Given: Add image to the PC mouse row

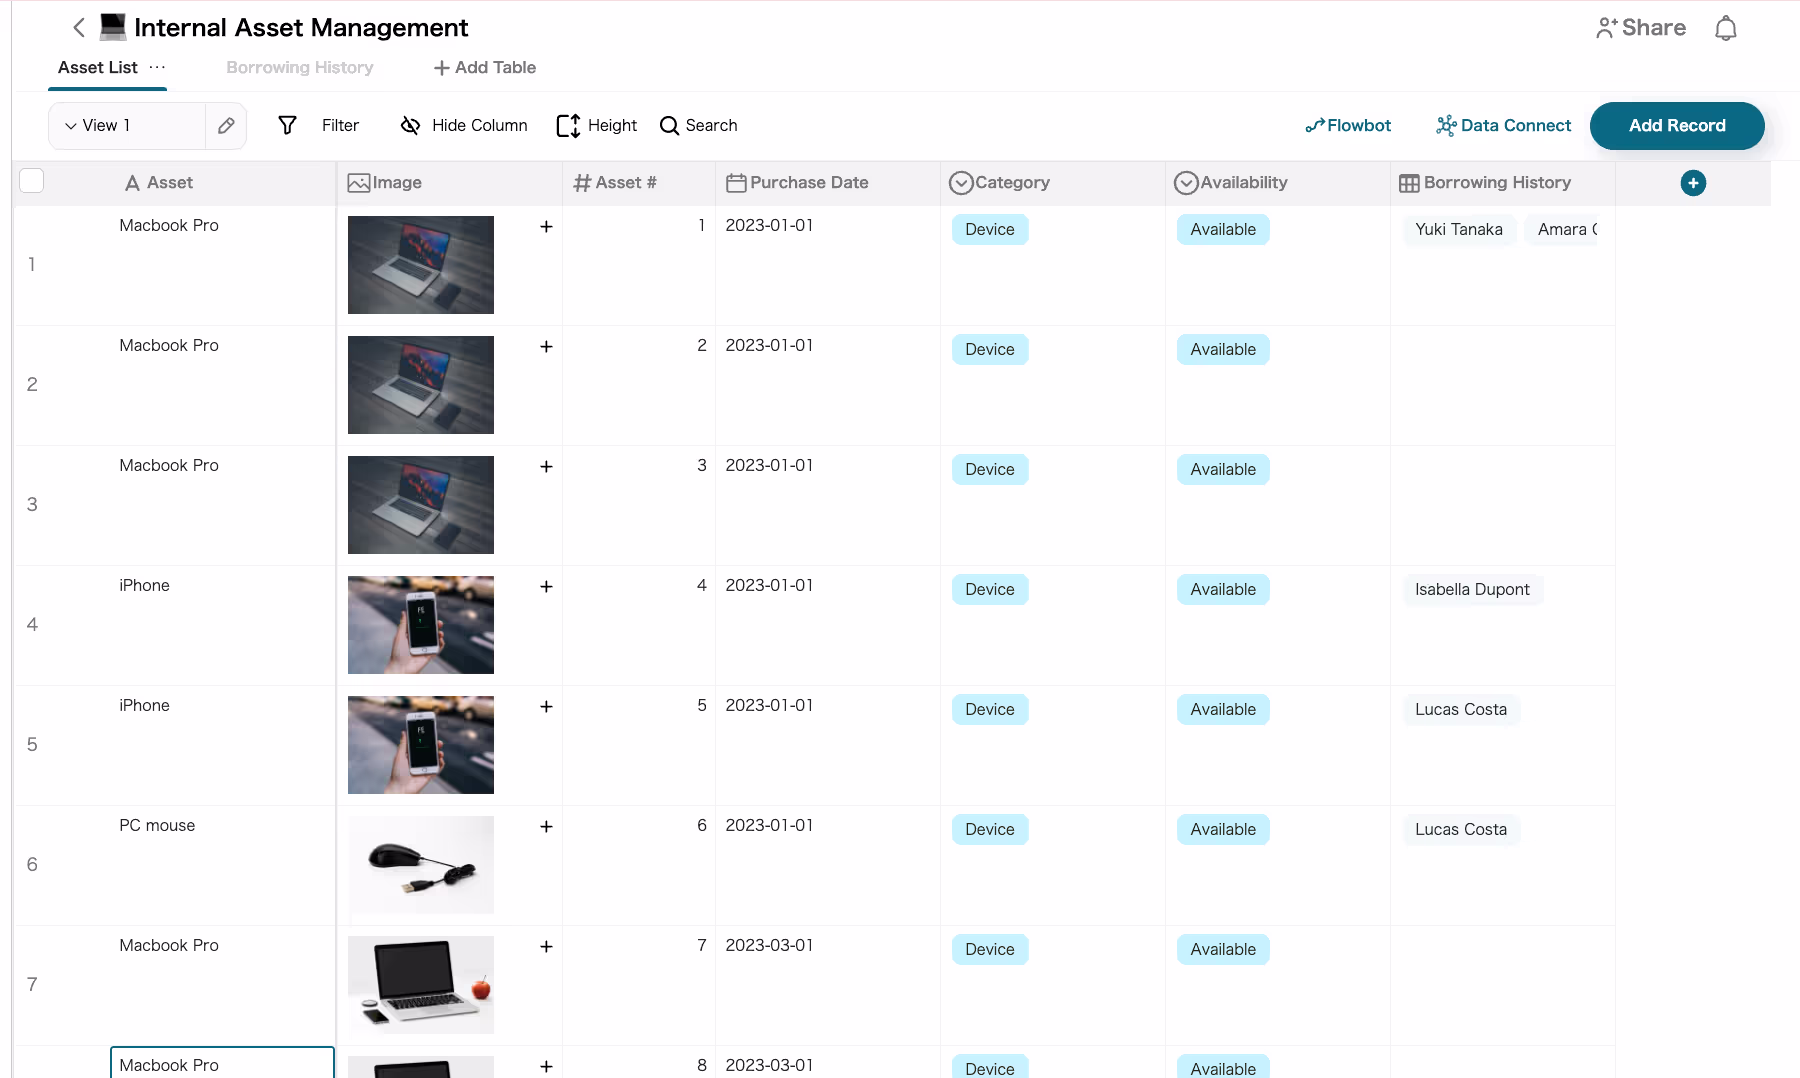Looking at the screenshot, I should 546,826.
